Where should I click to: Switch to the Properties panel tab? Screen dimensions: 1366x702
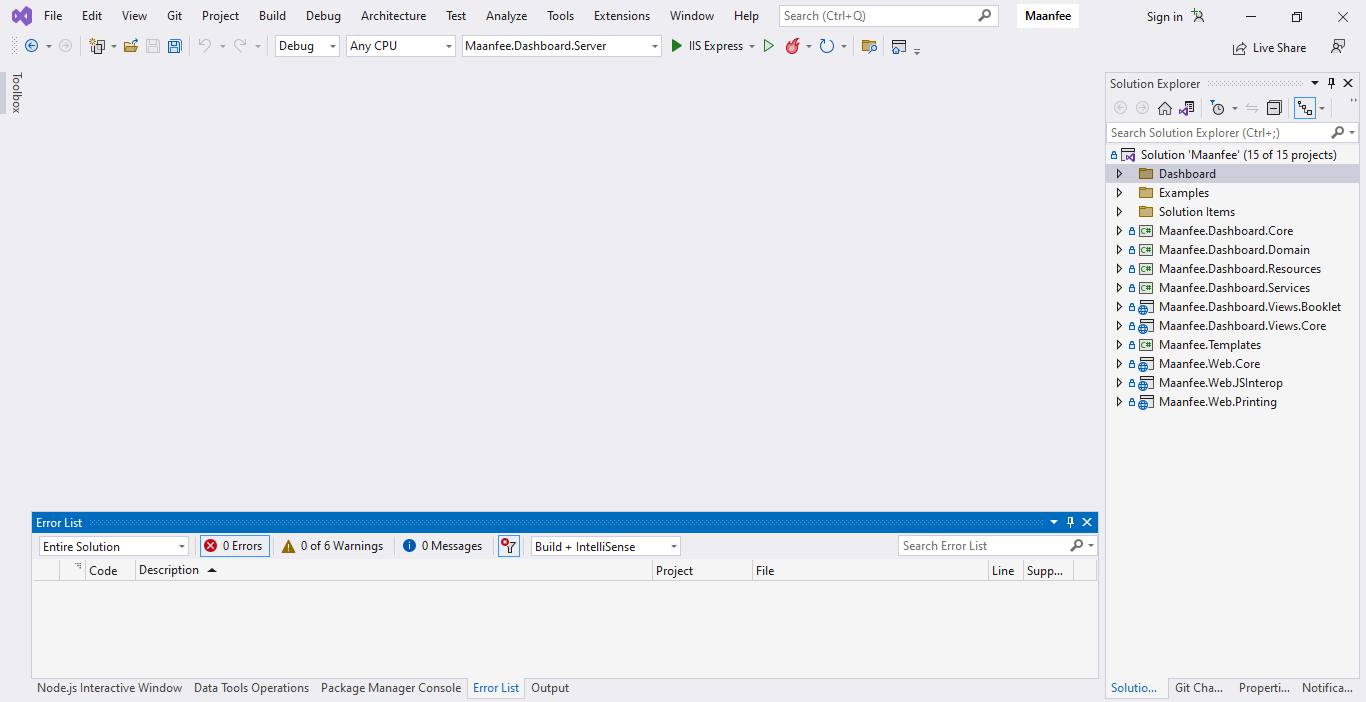point(1264,688)
